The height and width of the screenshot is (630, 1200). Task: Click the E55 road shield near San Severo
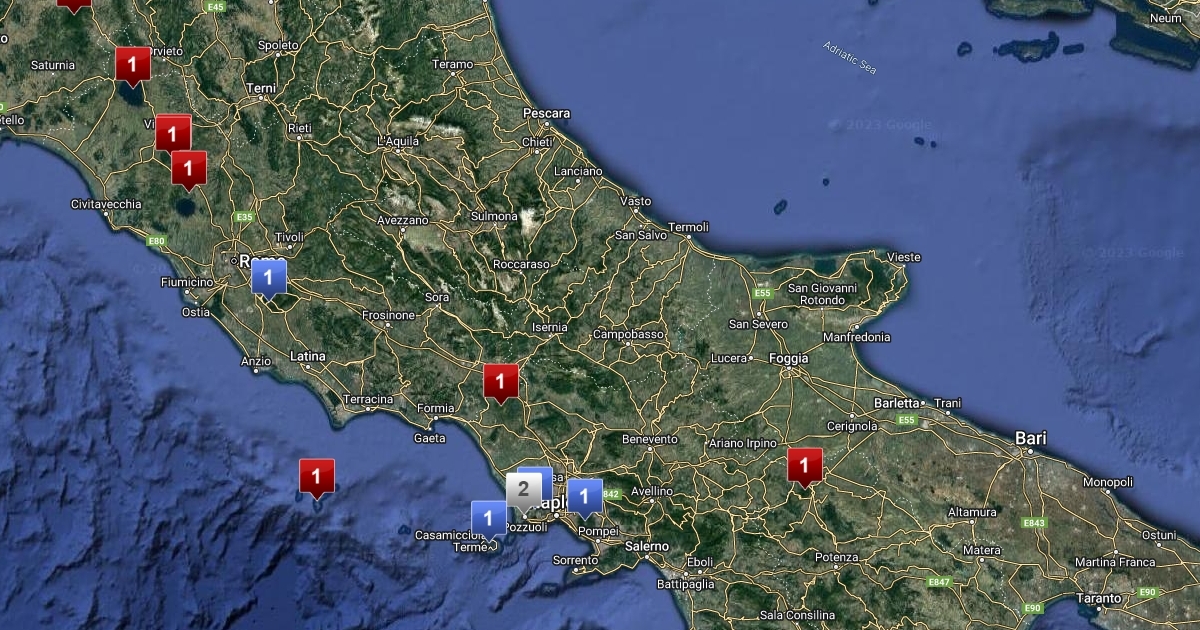(x=764, y=293)
